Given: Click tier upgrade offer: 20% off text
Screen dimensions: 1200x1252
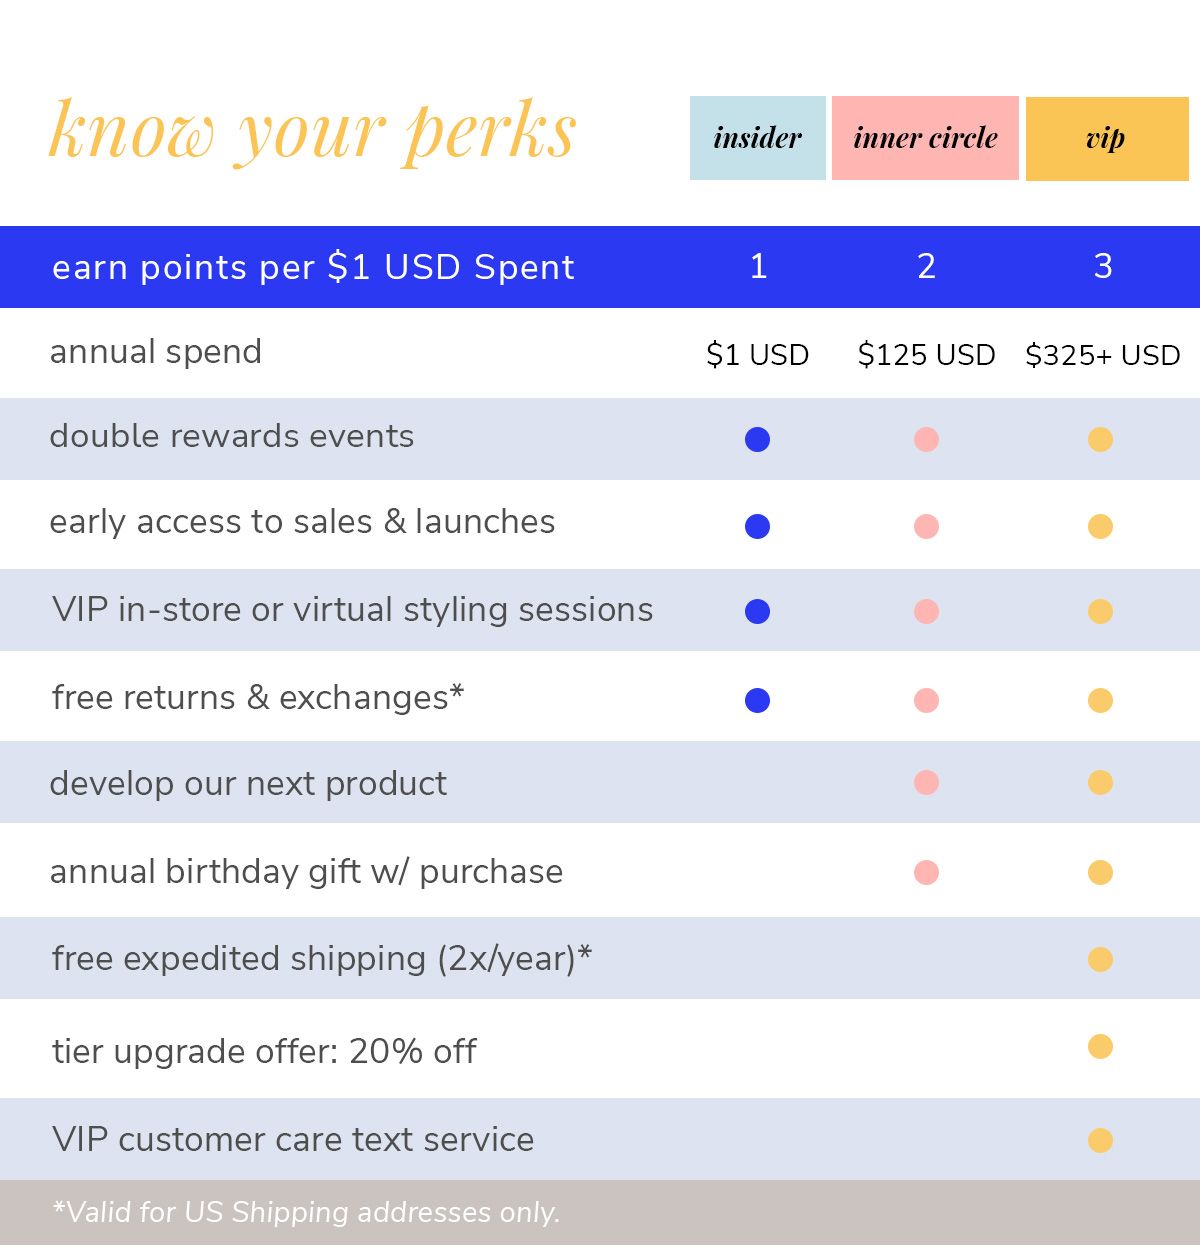Looking at the screenshot, I should point(264,1051).
